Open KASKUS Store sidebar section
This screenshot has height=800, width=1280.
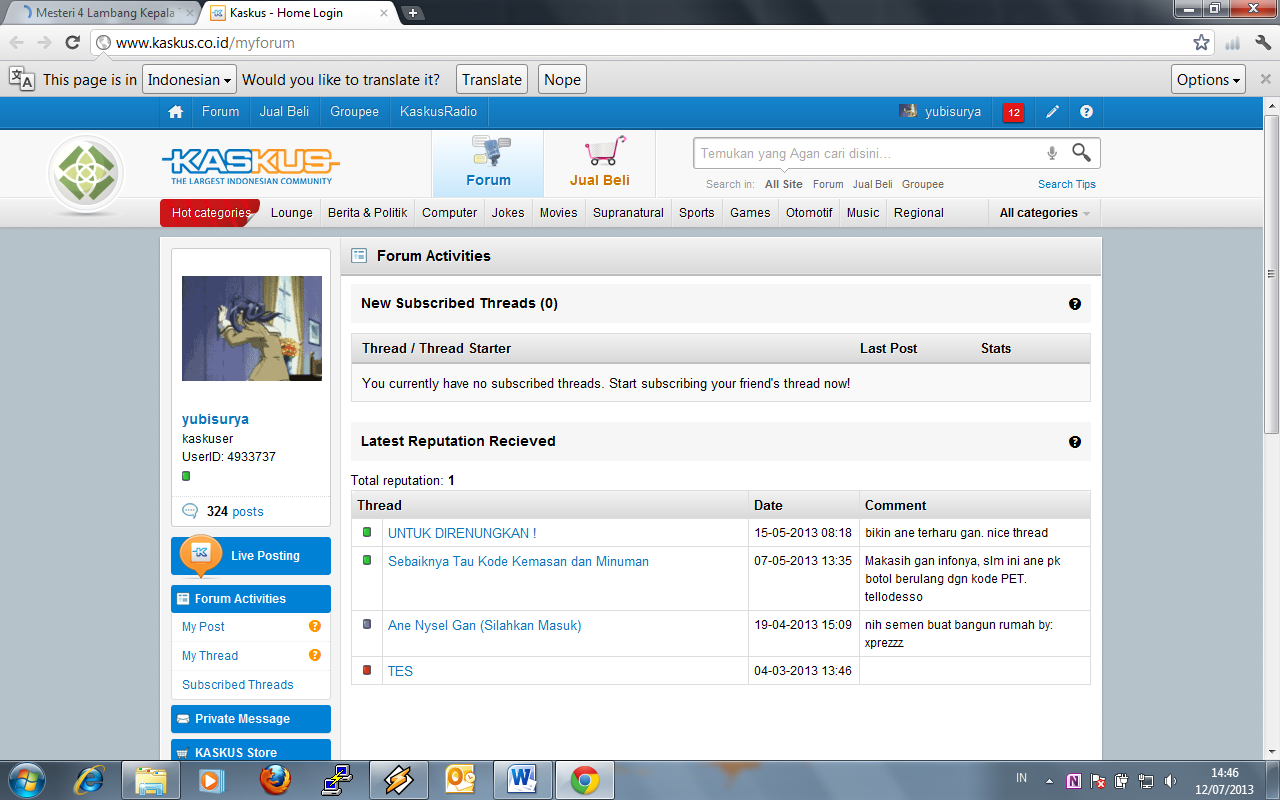pos(251,749)
